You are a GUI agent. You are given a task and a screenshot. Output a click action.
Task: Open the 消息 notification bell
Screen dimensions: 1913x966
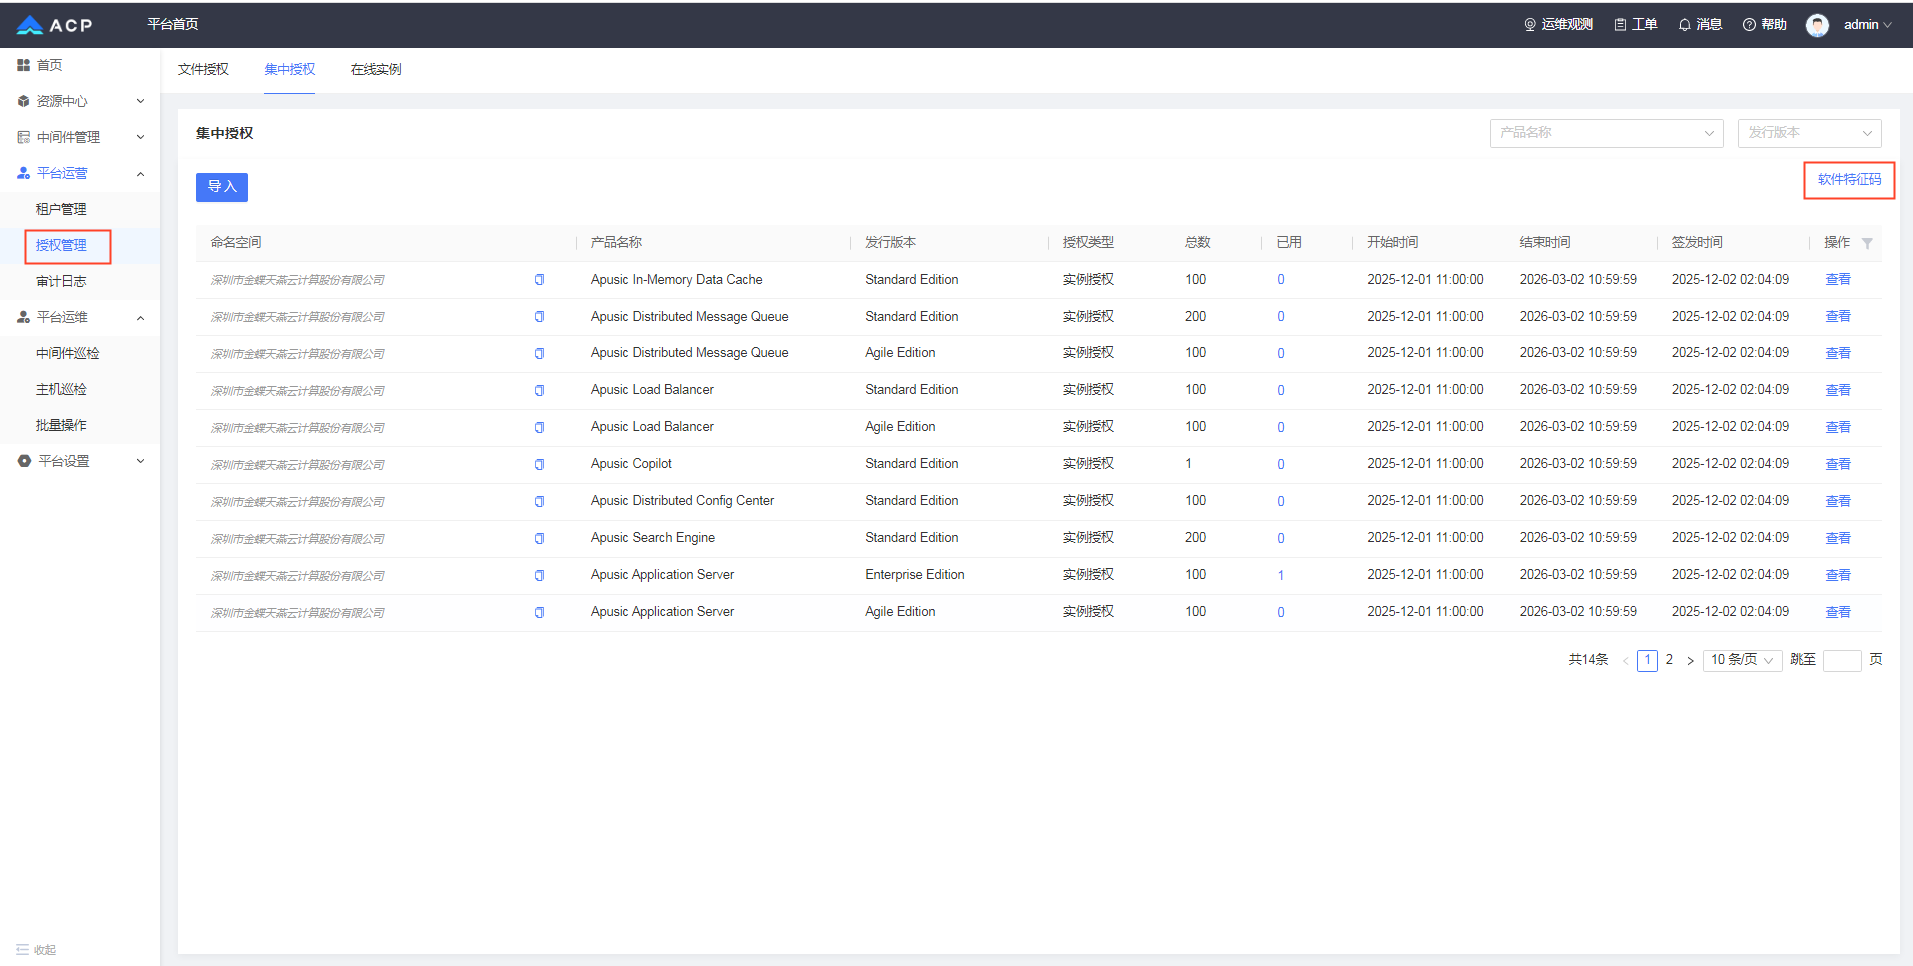click(1685, 25)
